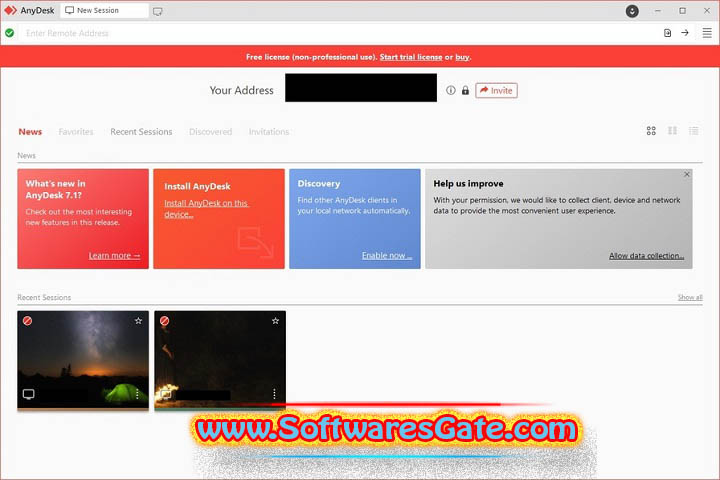
Task: Click the Help us improve heading
Action: coord(468,183)
